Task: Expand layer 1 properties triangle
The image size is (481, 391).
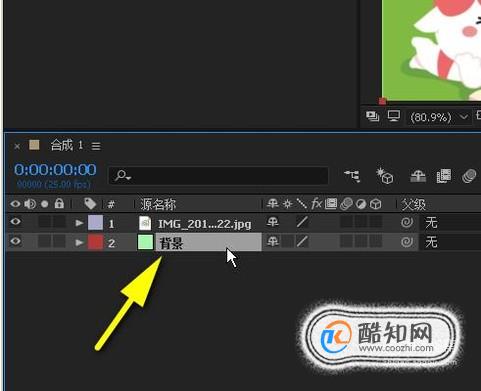Action: (x=79, y=223)
